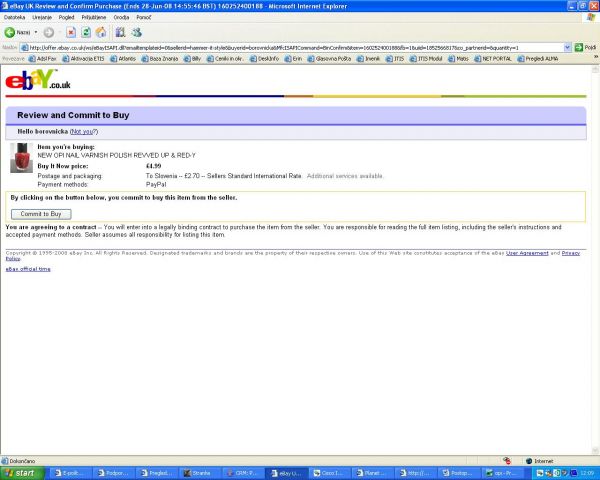Open the ITIS Modul favorites link
Viewport: 600px width, 480px height.
pos(426,59)
